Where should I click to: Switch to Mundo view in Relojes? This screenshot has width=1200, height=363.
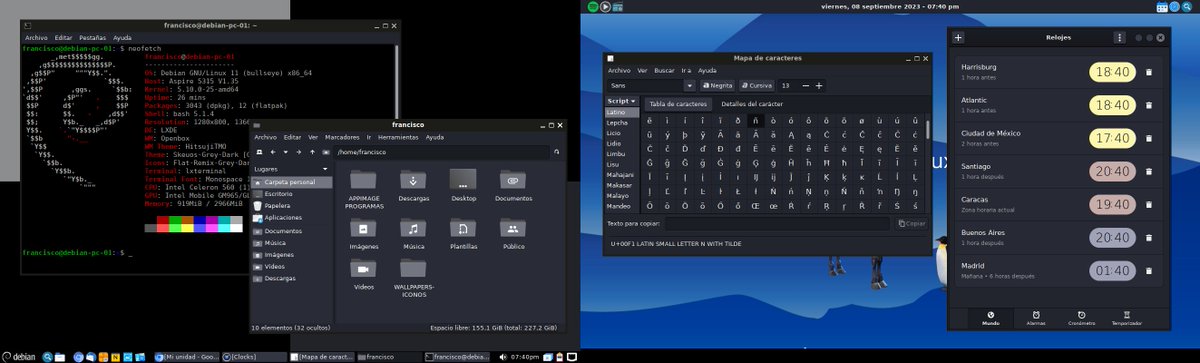[990, 318]
